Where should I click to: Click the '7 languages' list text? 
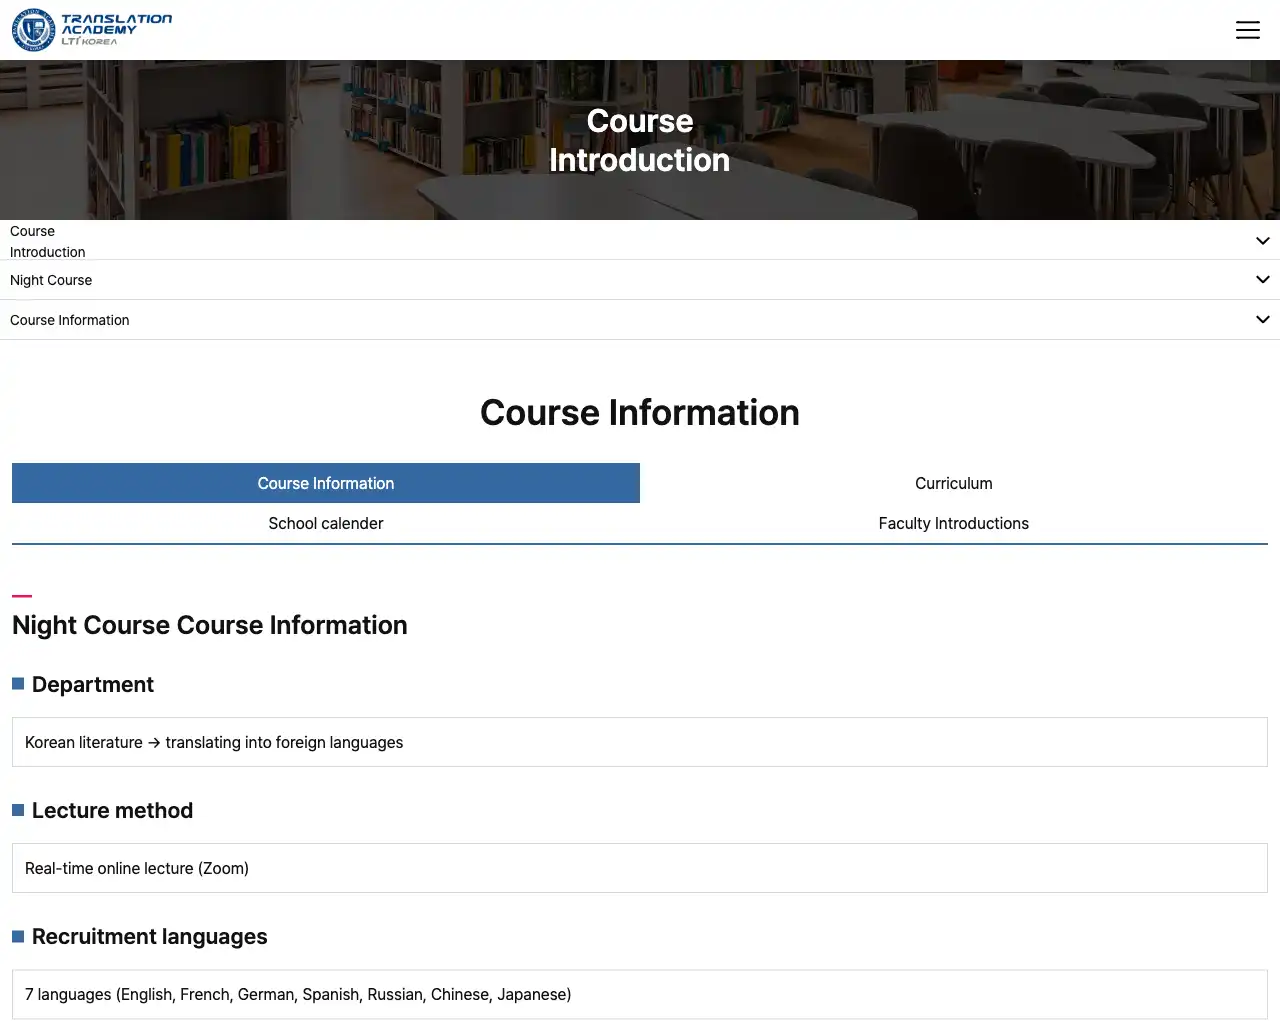tap(298, 994)
